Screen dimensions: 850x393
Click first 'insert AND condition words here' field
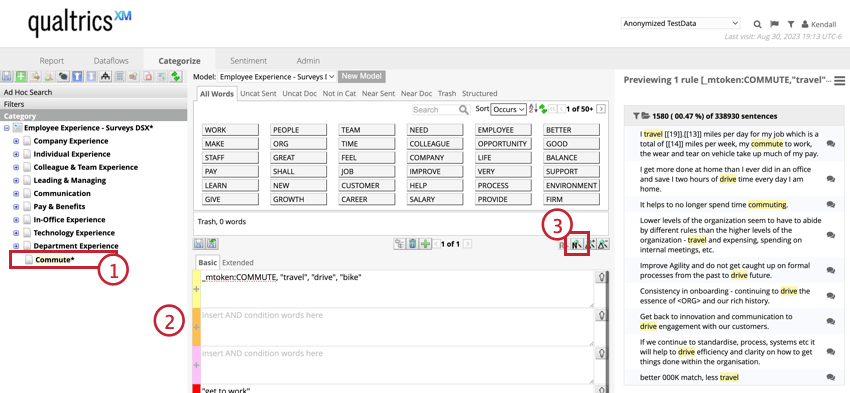pyautogui.click(x=397, y=327)
